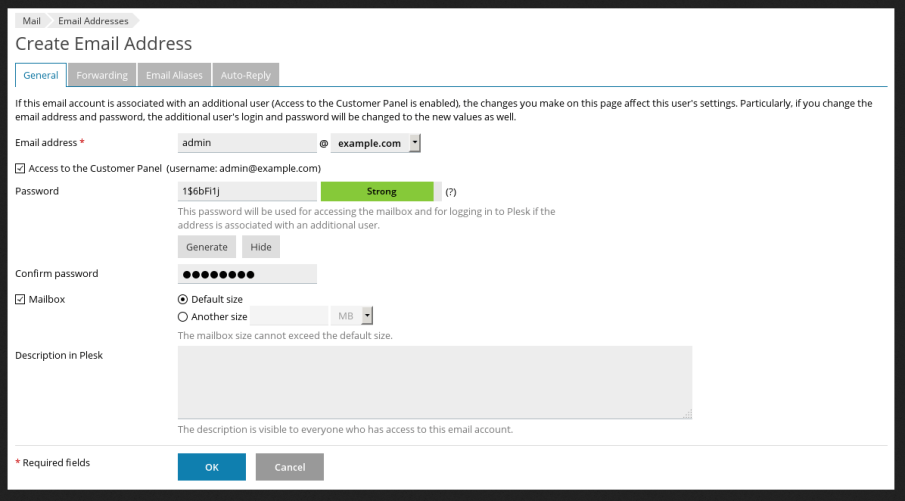905x501 pixels.
Task: Hide the password with Hide button
Action: coord(260,247)
